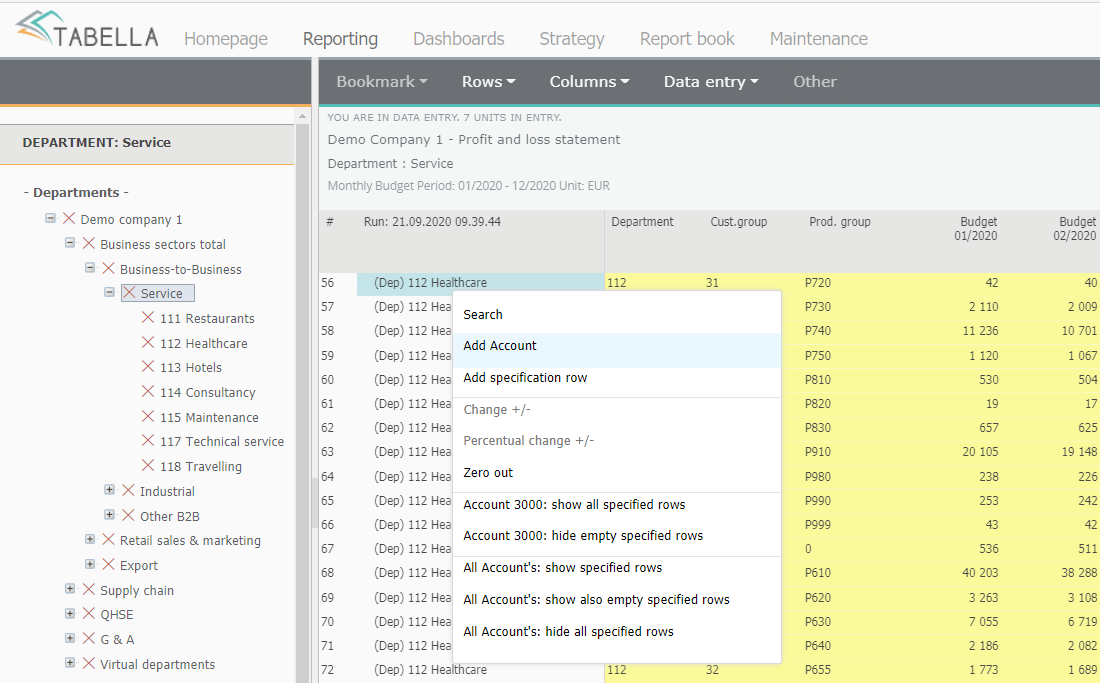Click the red X icon beside 114 Consultancy
Image resolution: width=1100 pixels, height=683 pixels.
(x=148, y=392)
